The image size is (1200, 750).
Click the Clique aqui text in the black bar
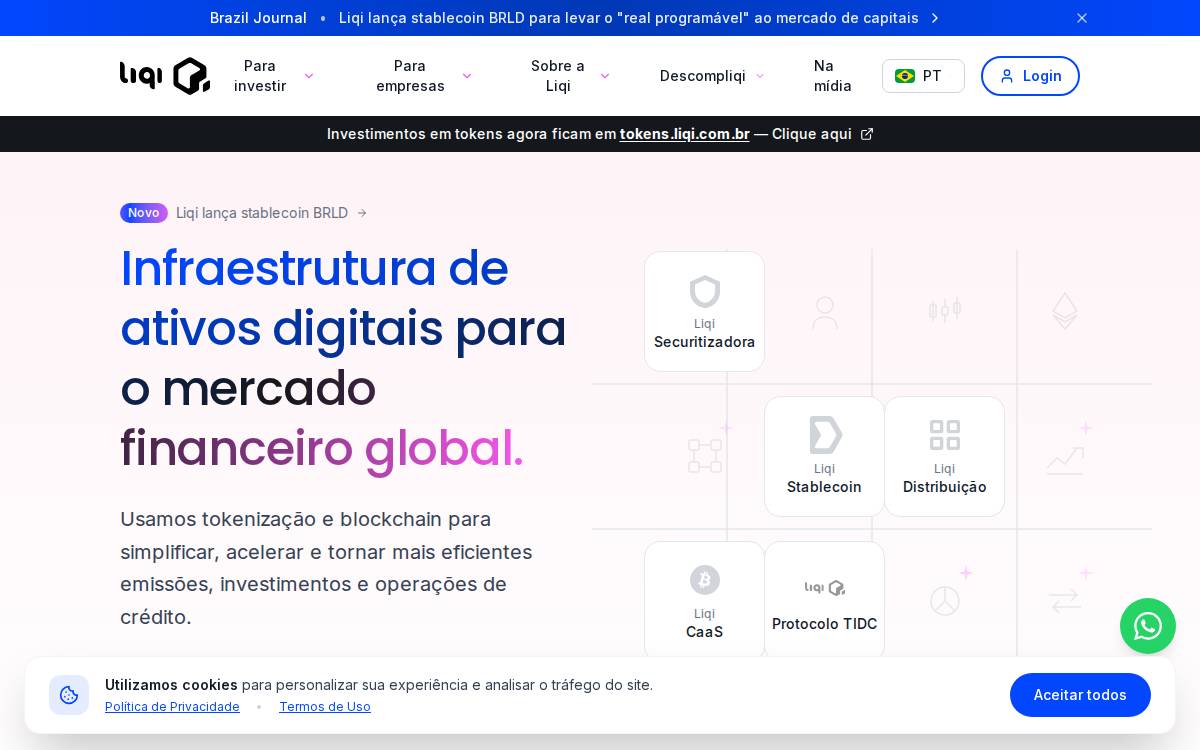pyautogui.click(x=812, y=134)
